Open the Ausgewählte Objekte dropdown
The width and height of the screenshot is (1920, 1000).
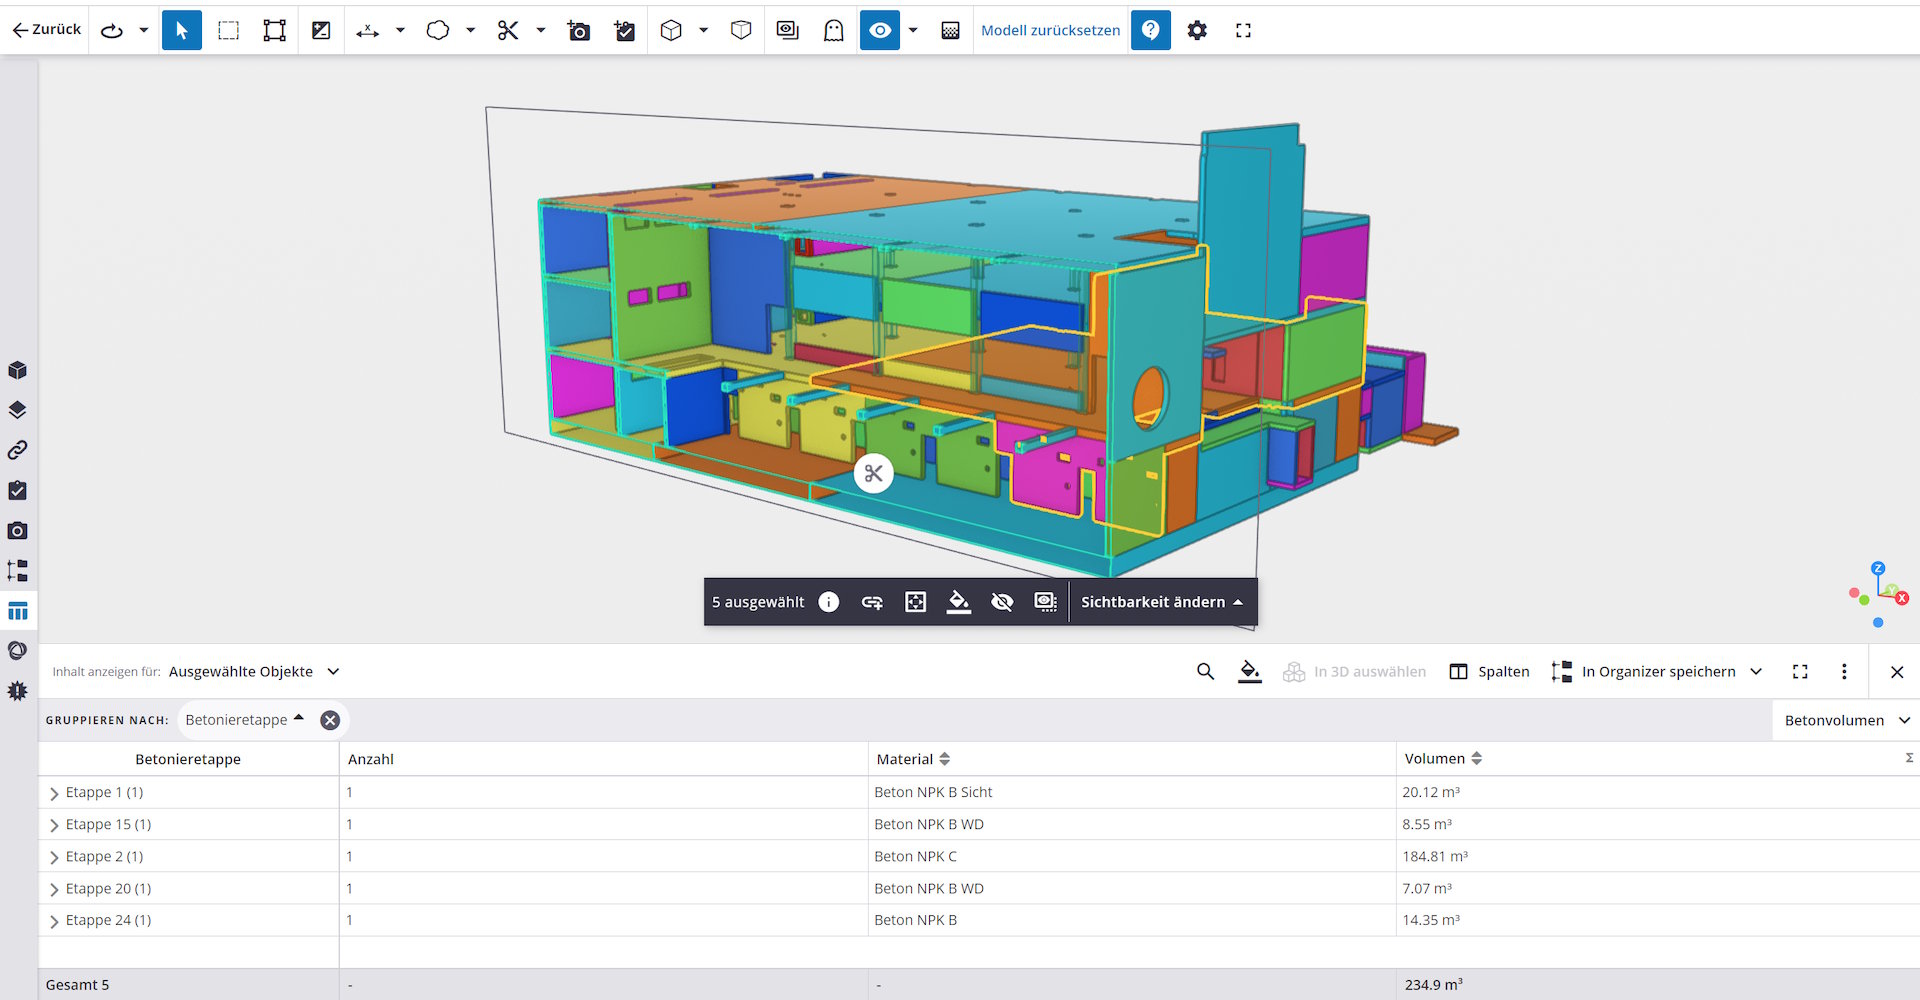[x=254, y=672]
